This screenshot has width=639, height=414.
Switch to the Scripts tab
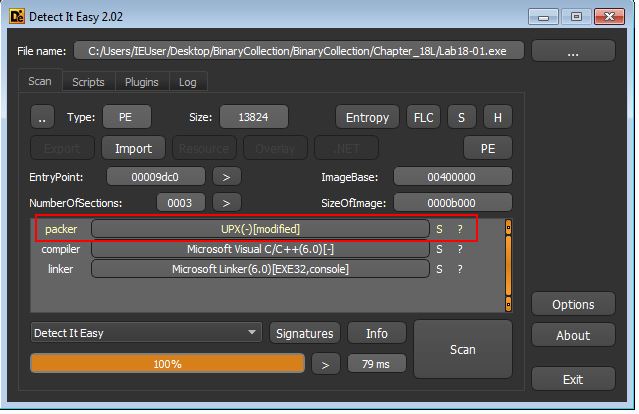coord(88,82)
